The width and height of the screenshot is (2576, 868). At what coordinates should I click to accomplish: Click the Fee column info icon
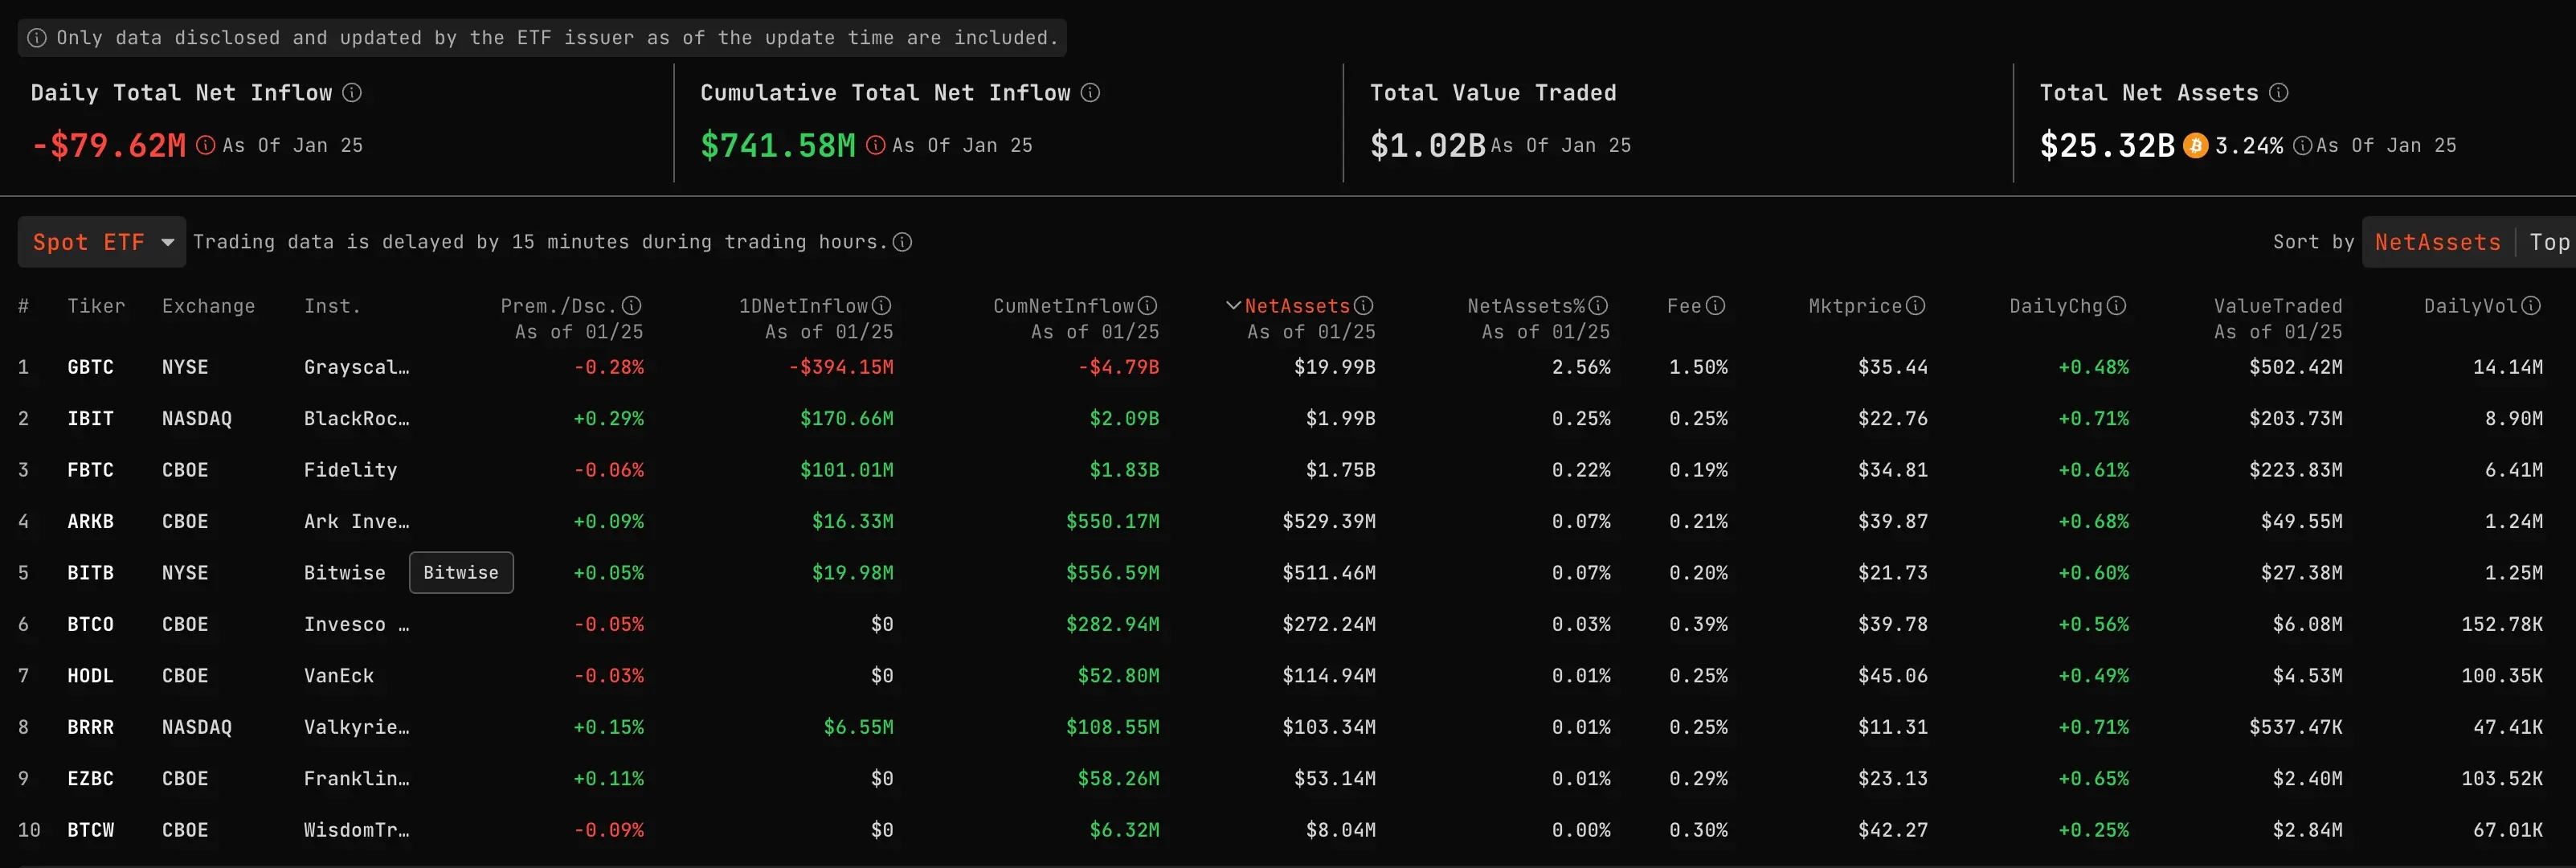(1717, 305)
